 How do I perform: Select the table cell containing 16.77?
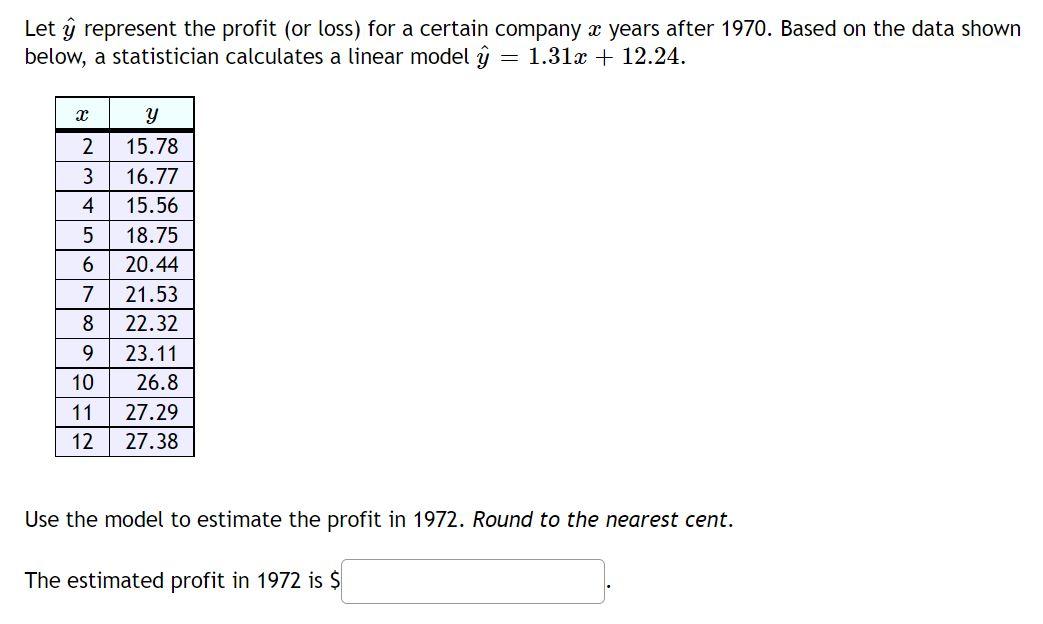pyautogui.click(x=151, y=175)
